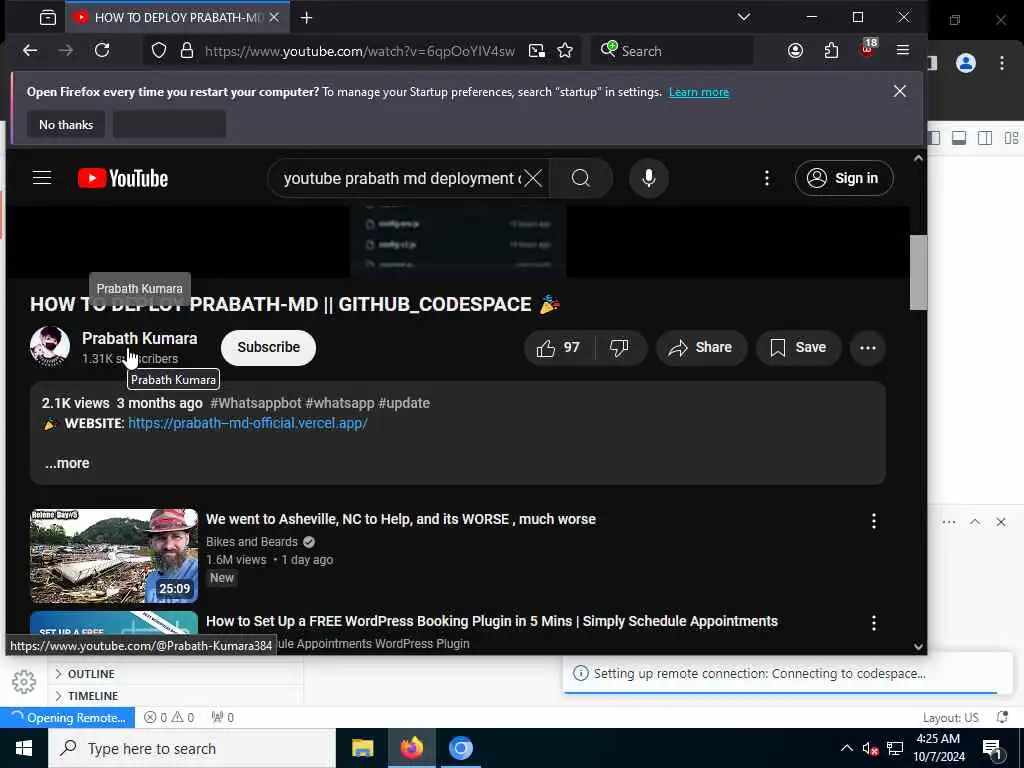The image size is (1024, 768).
Task: Open Asheville video title link
Action: click(x=401, y=519)
